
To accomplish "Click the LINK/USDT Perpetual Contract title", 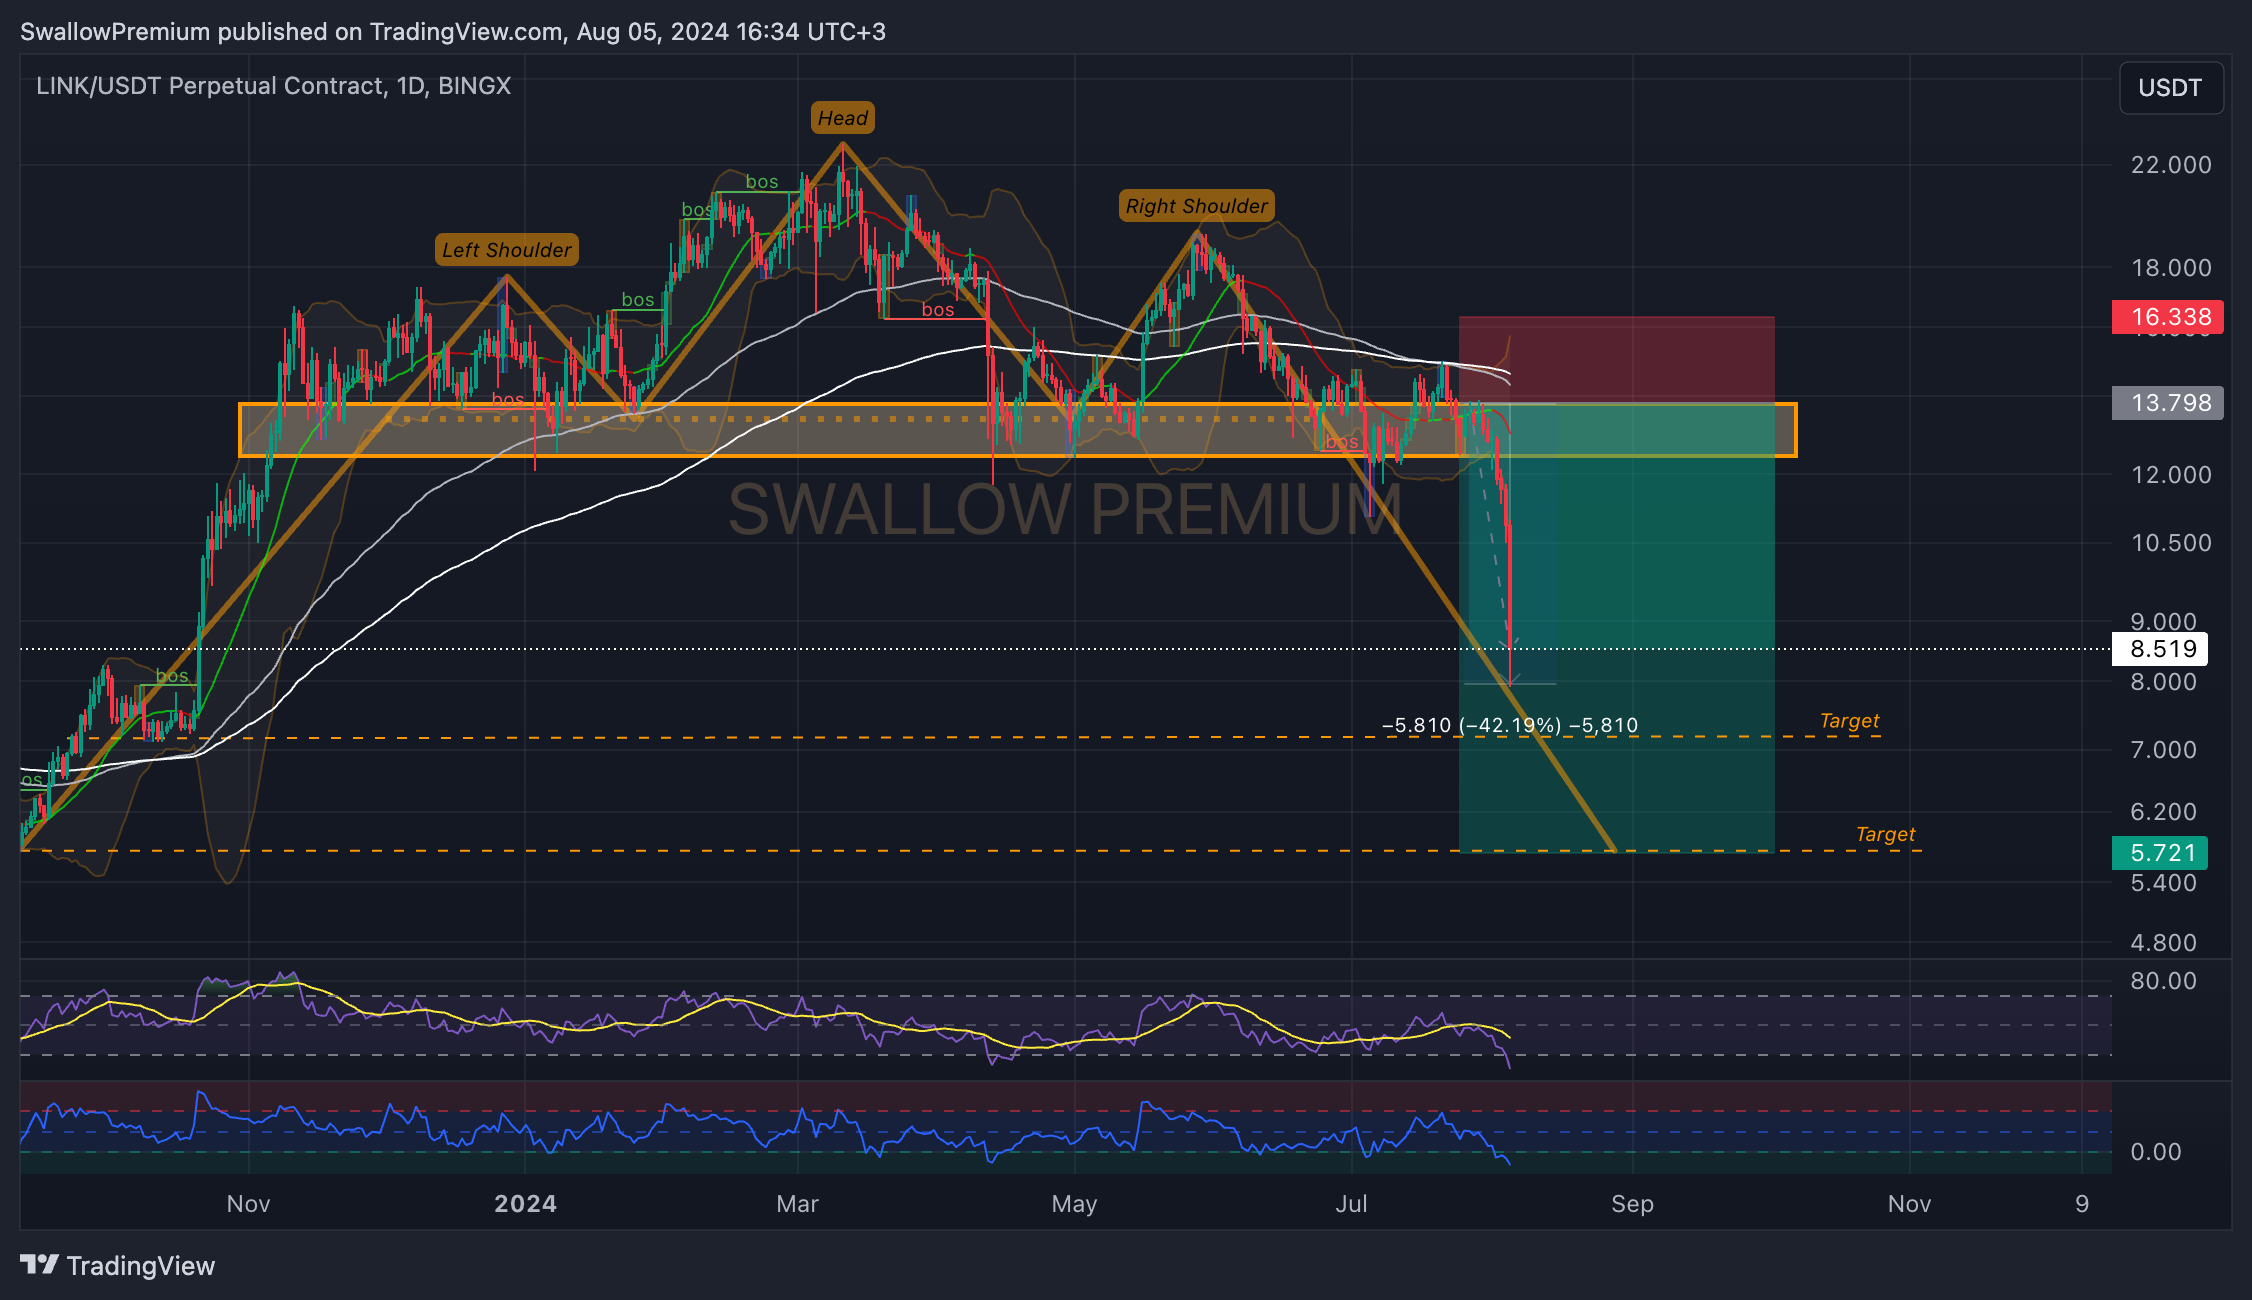I will click(x=273, y=86).
